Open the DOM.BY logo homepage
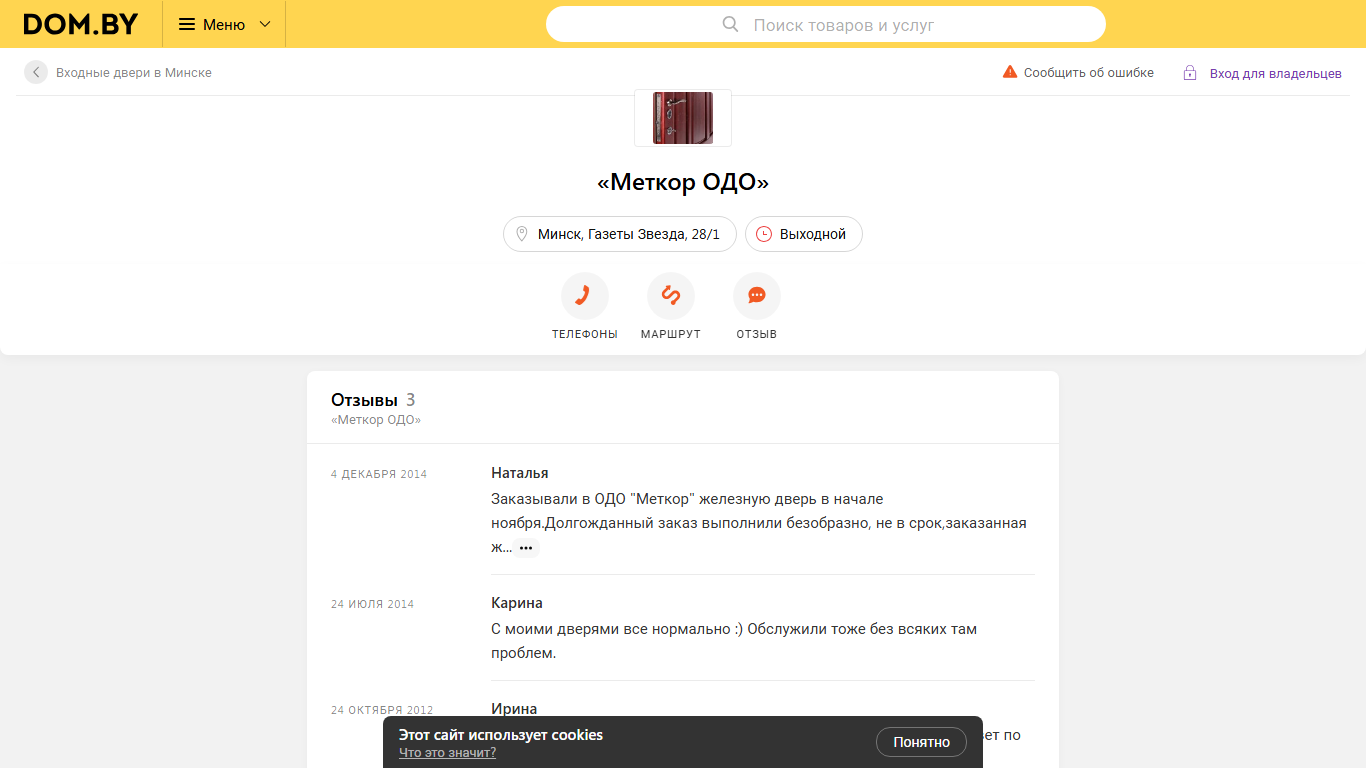 (x=81, y=24)
